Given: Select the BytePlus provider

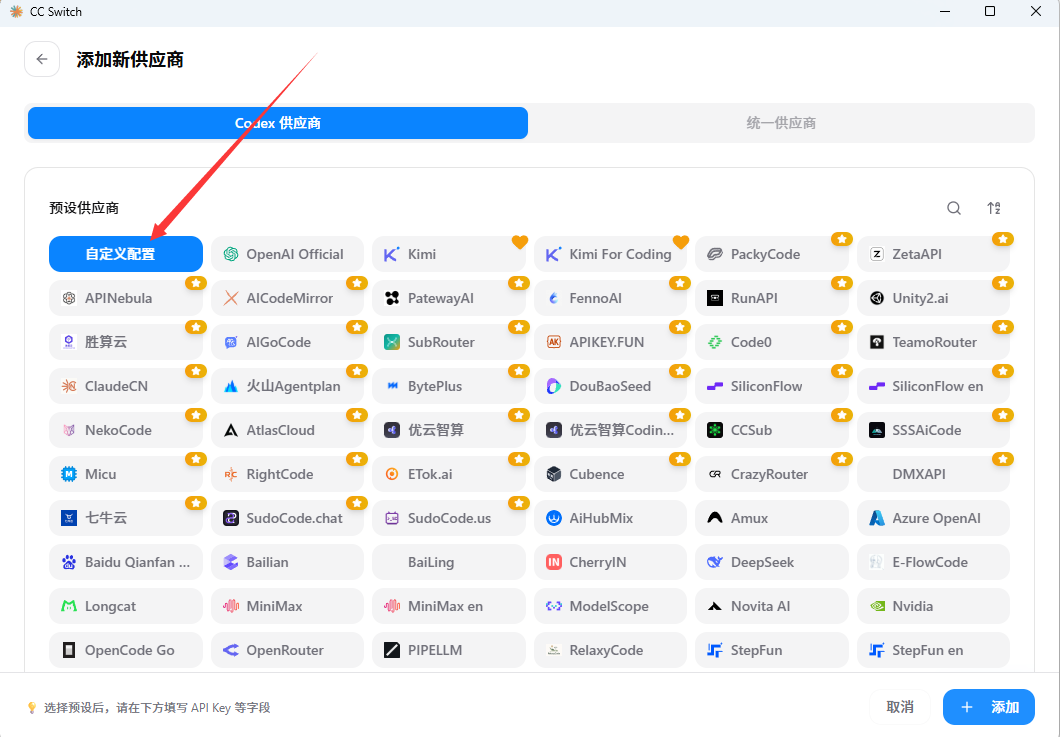Looking at the screenshot, I should pos(449,386).
